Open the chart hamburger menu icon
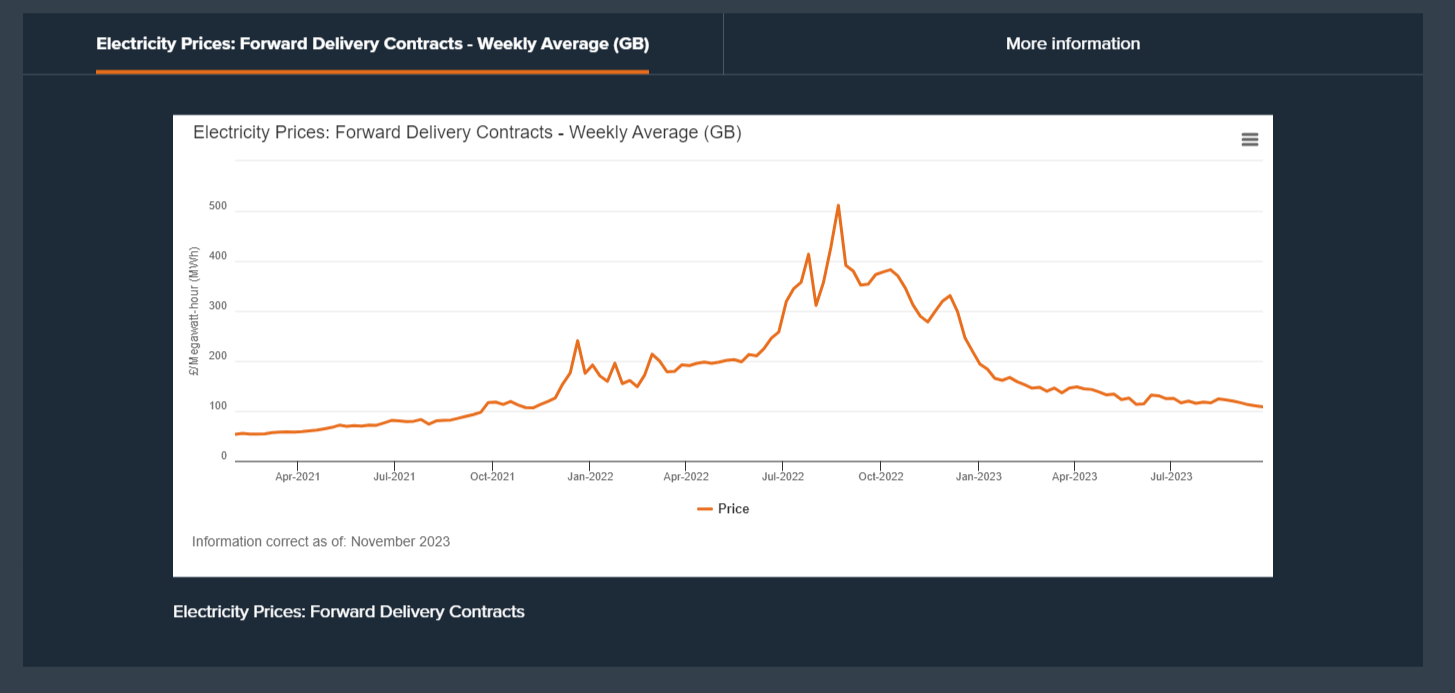The height and width of the screenshot is (693, 1455). 1249,140
